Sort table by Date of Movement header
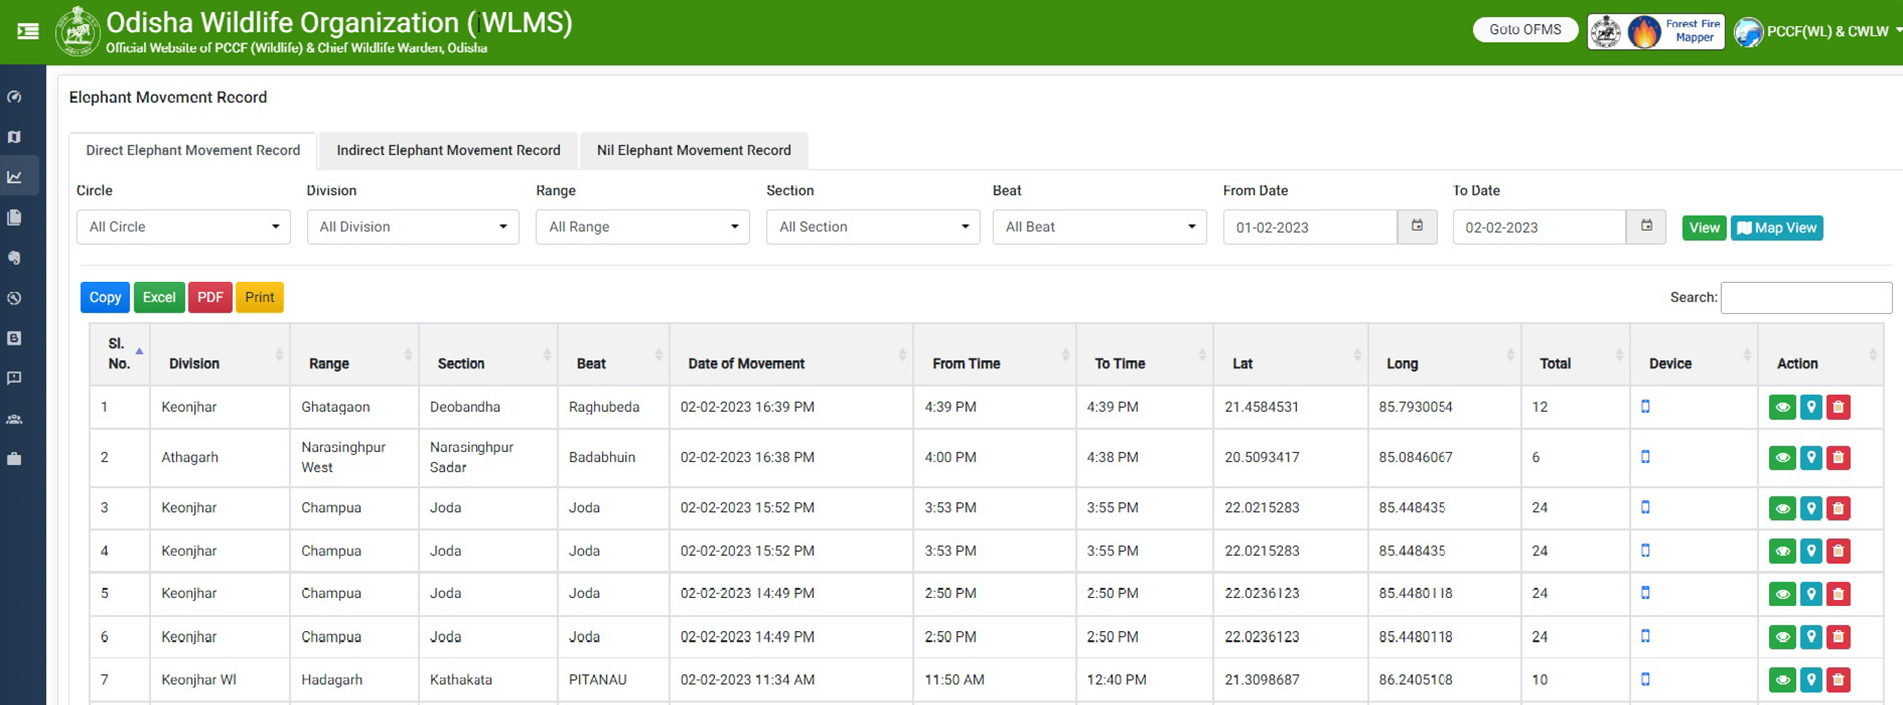The height and width of the screenshot is (705, 1903). click(x=791, y=354)
